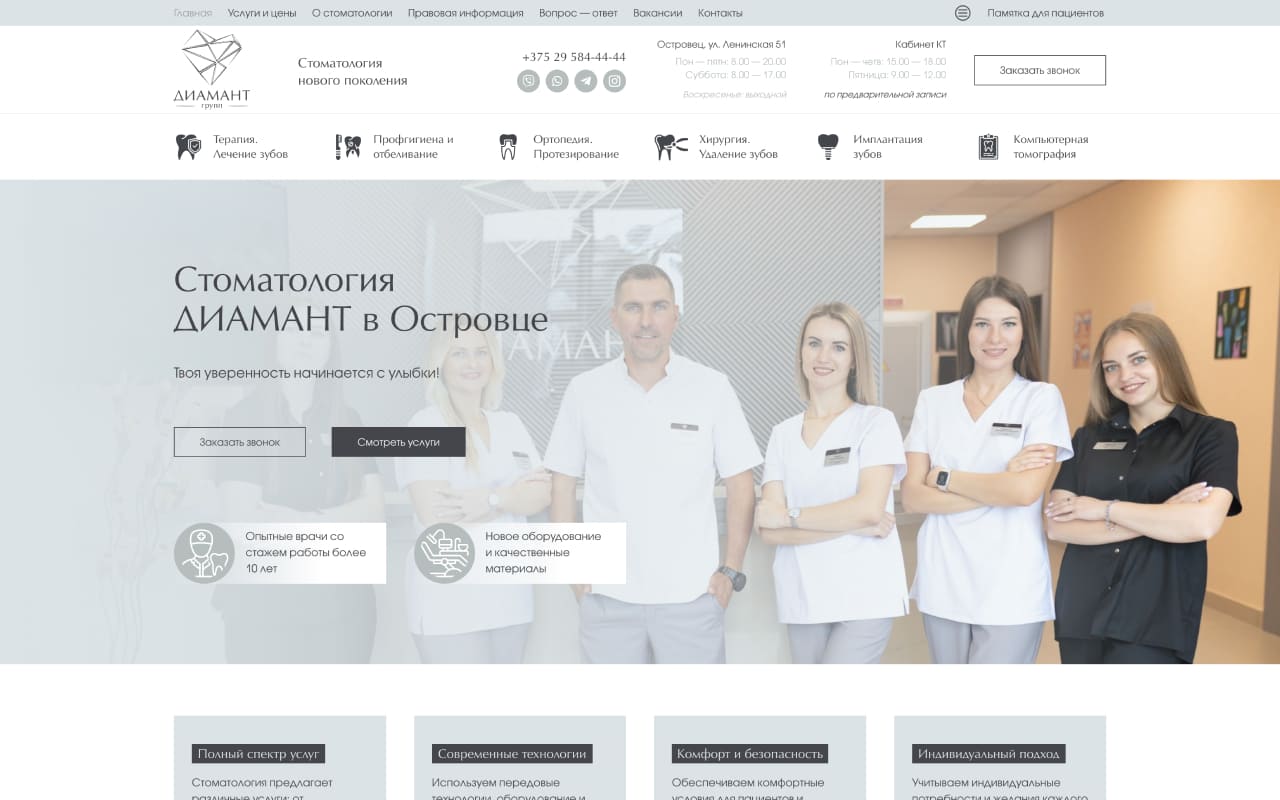Open the Услуги и цены menu item
Screen dimensions: 1280x800
[x=262, y=13]
